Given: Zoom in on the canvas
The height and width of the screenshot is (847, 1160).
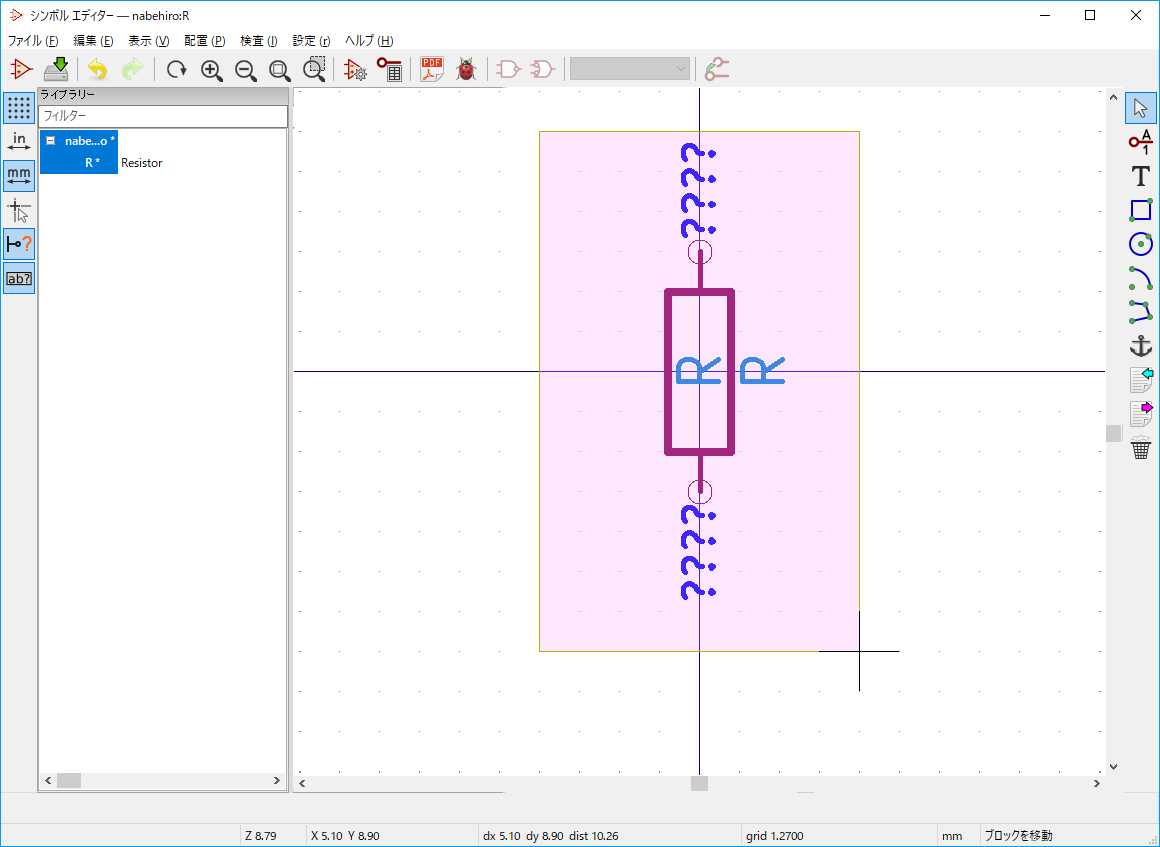Looking at the screenshot, I should [212, 70].
